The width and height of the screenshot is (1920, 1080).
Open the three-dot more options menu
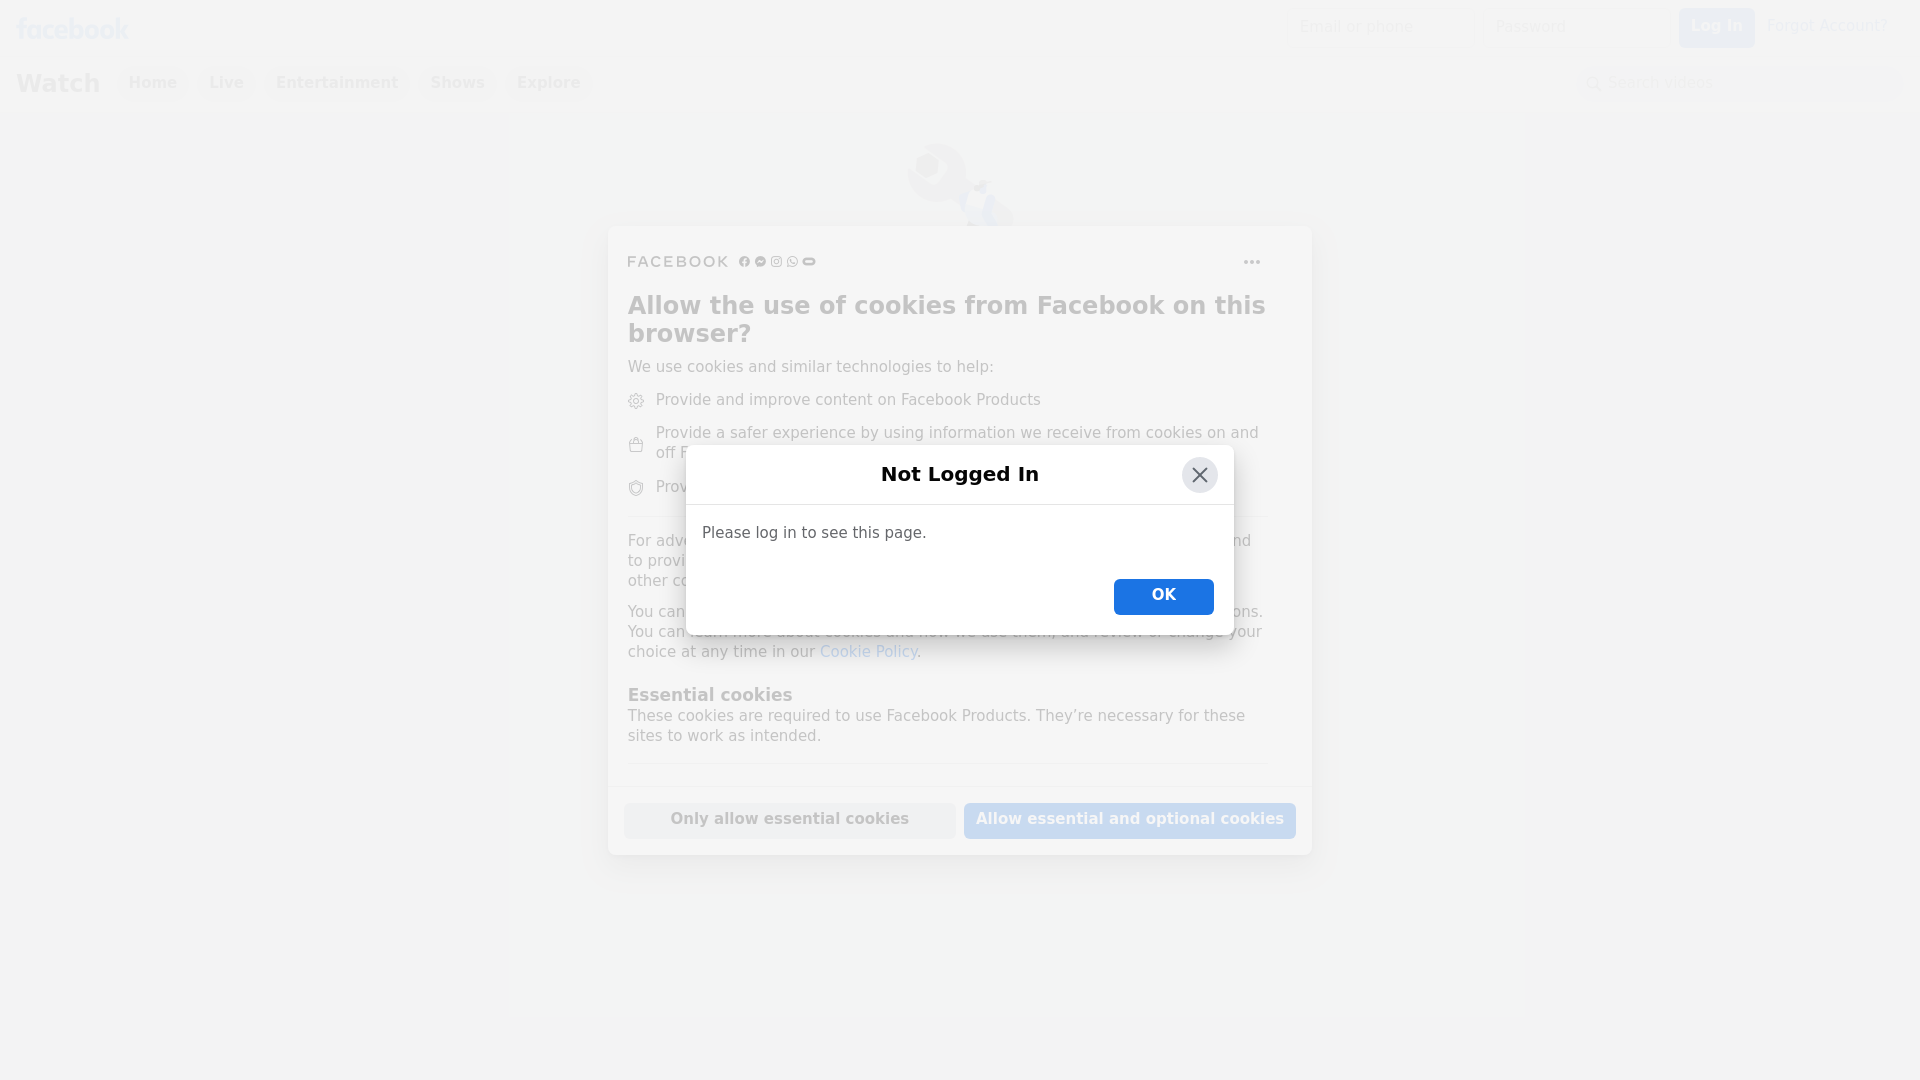tap(1251, 262)
